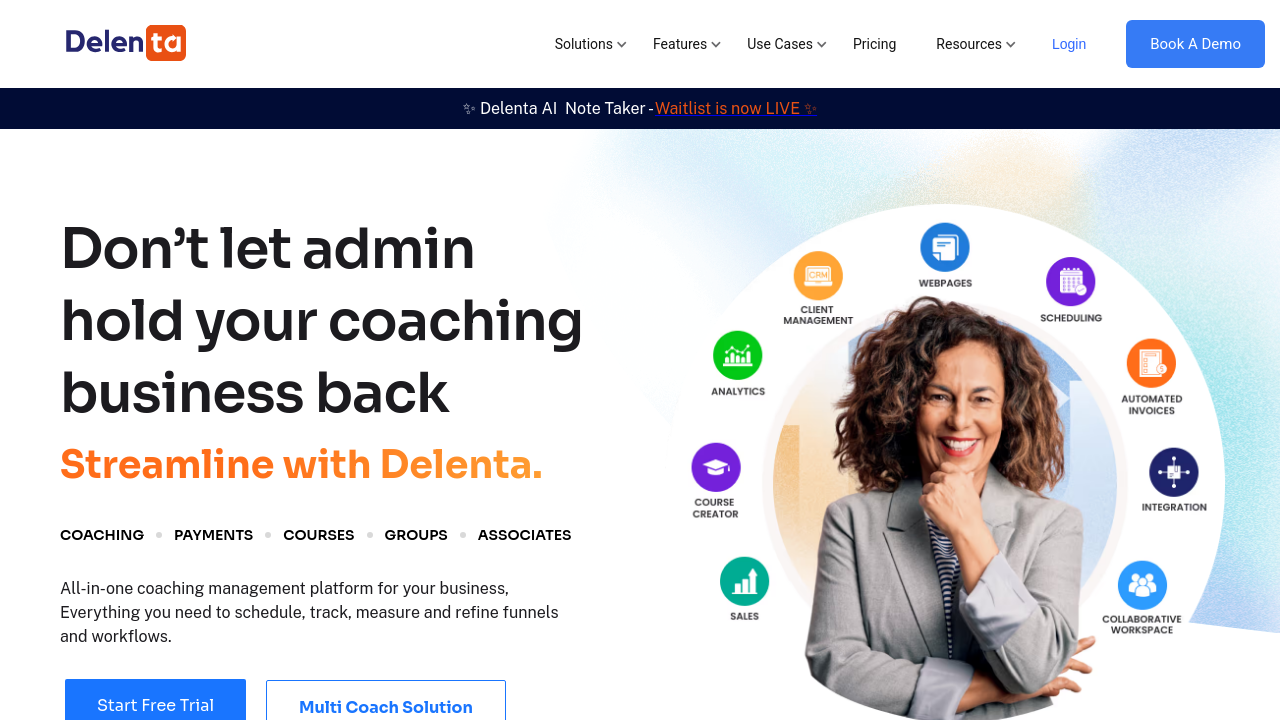Expand the Solutions dropdown menu
The image size is (1280, 720).
pyautogui.click(x=591, y=44)
